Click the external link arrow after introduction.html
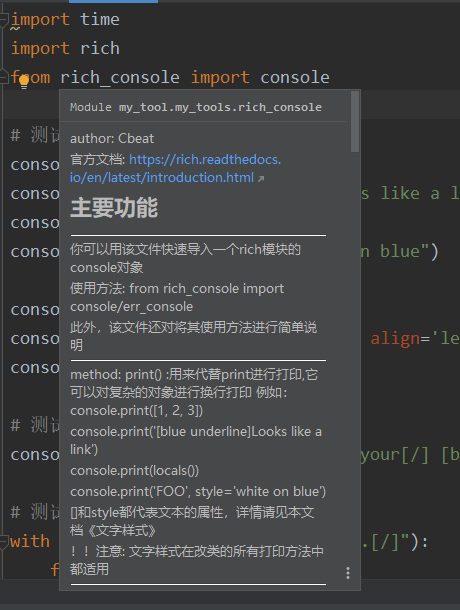 click(x=261, y=179)
